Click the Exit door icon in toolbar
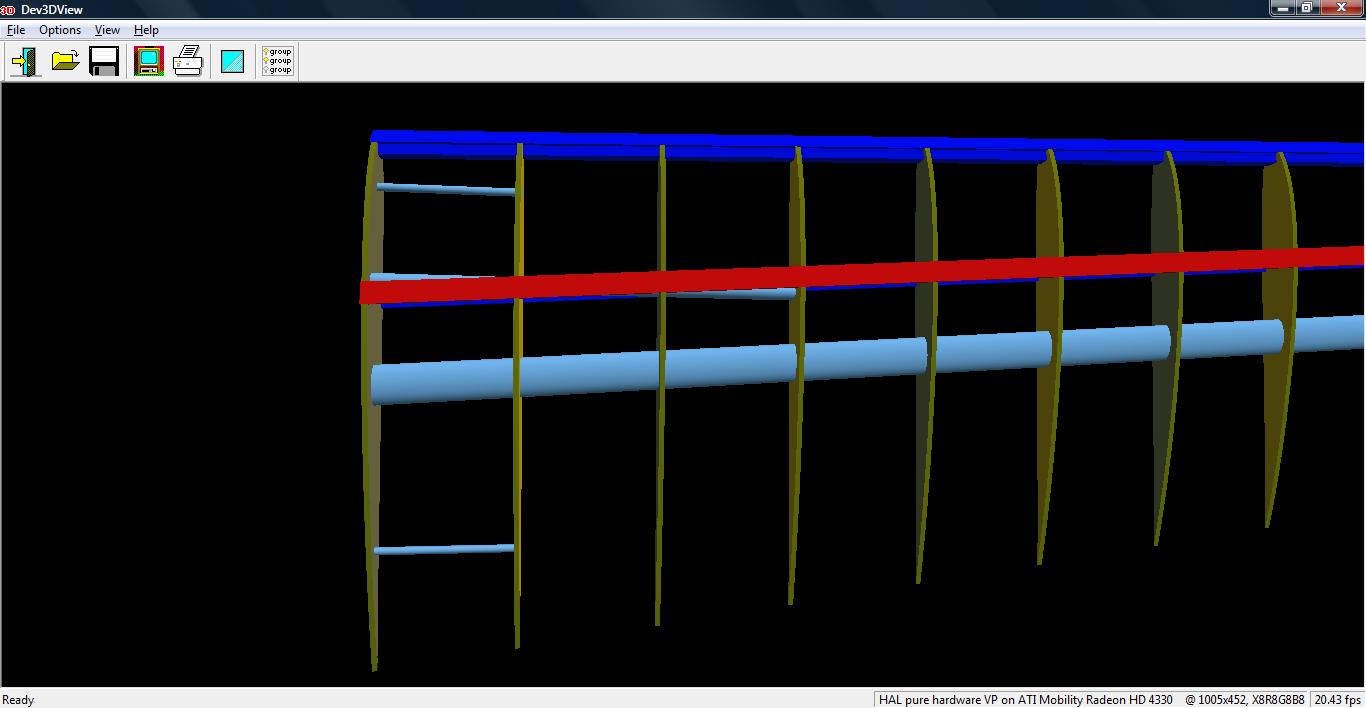This screenshot has width=1366, height=708. [25, 62]
